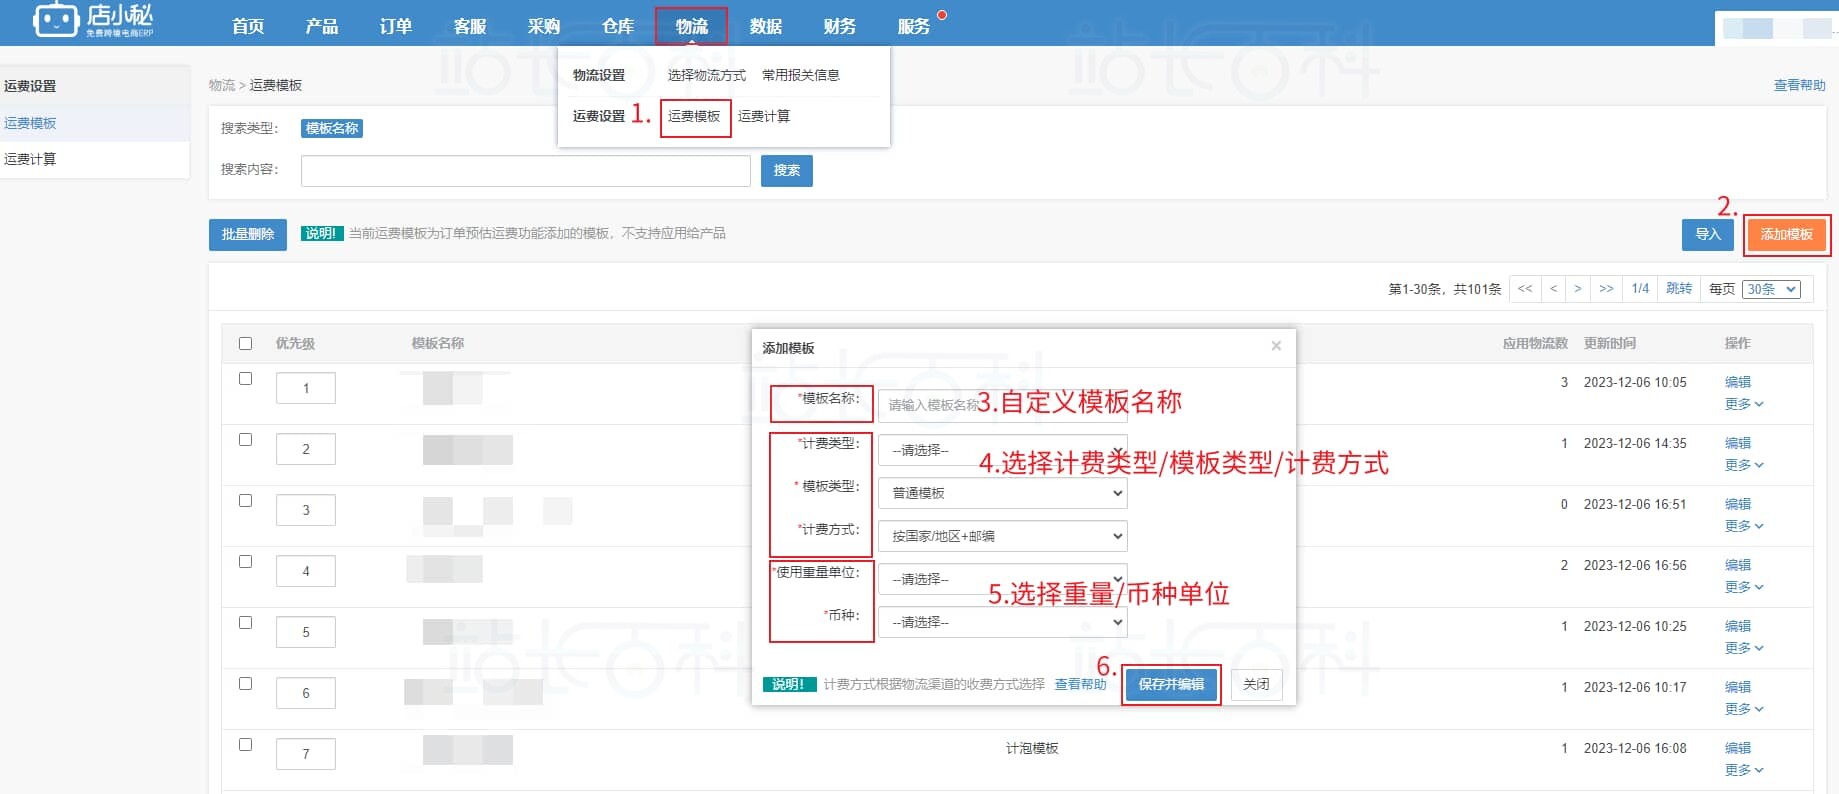Expand 更多 options for the first row

click(1743, 404)
